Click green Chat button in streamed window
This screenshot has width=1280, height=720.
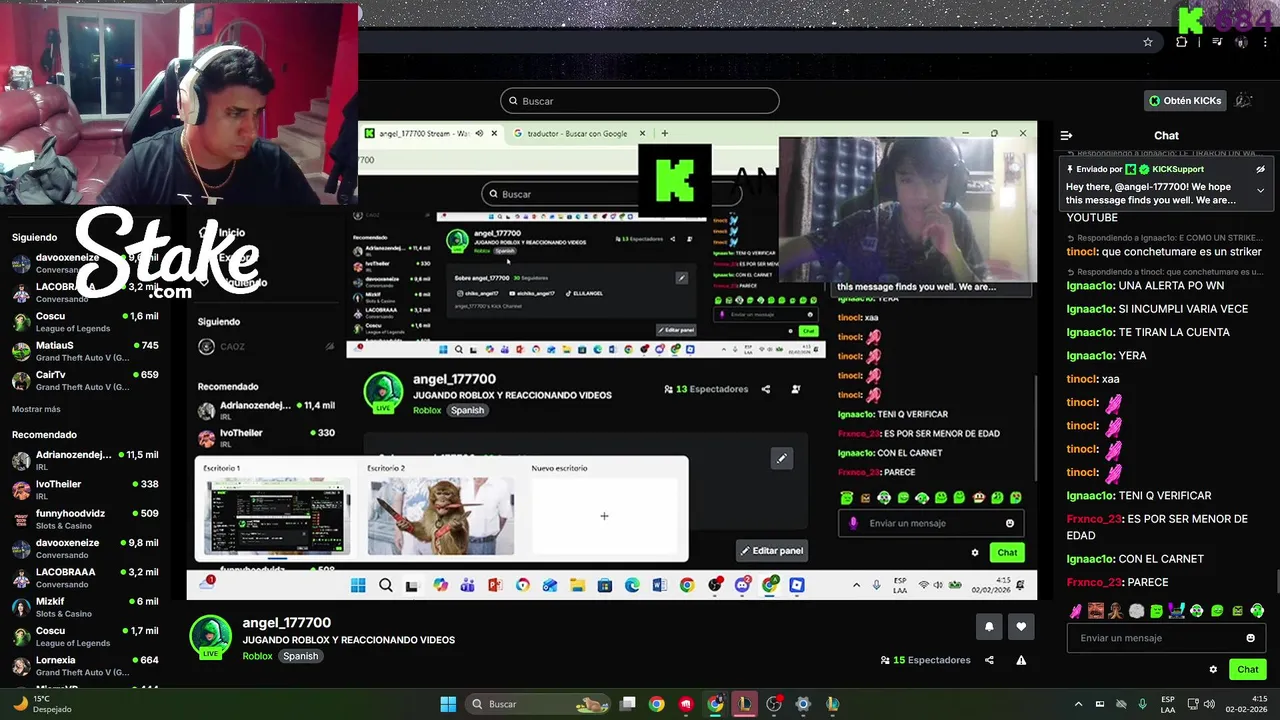pos(1007,552)
